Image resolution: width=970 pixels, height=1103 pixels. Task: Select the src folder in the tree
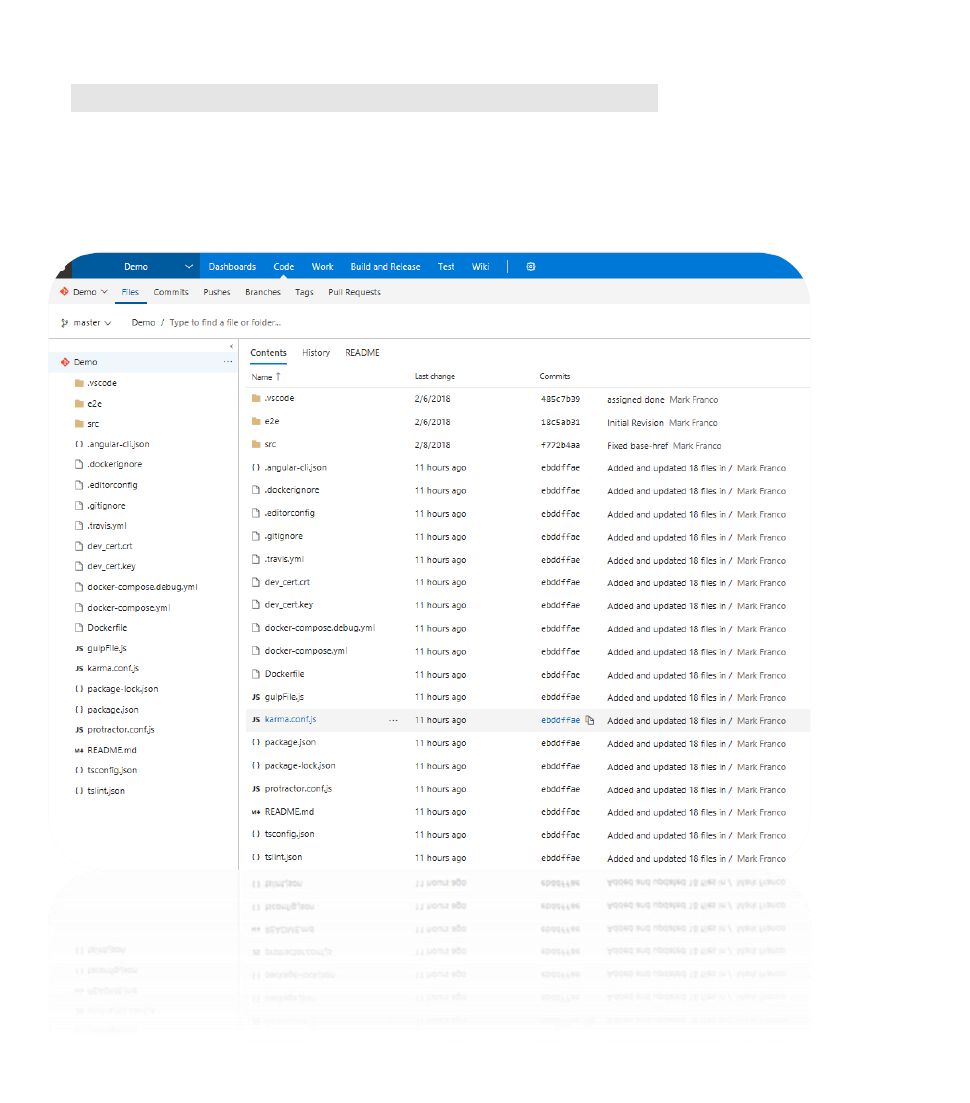coord(93,424)
